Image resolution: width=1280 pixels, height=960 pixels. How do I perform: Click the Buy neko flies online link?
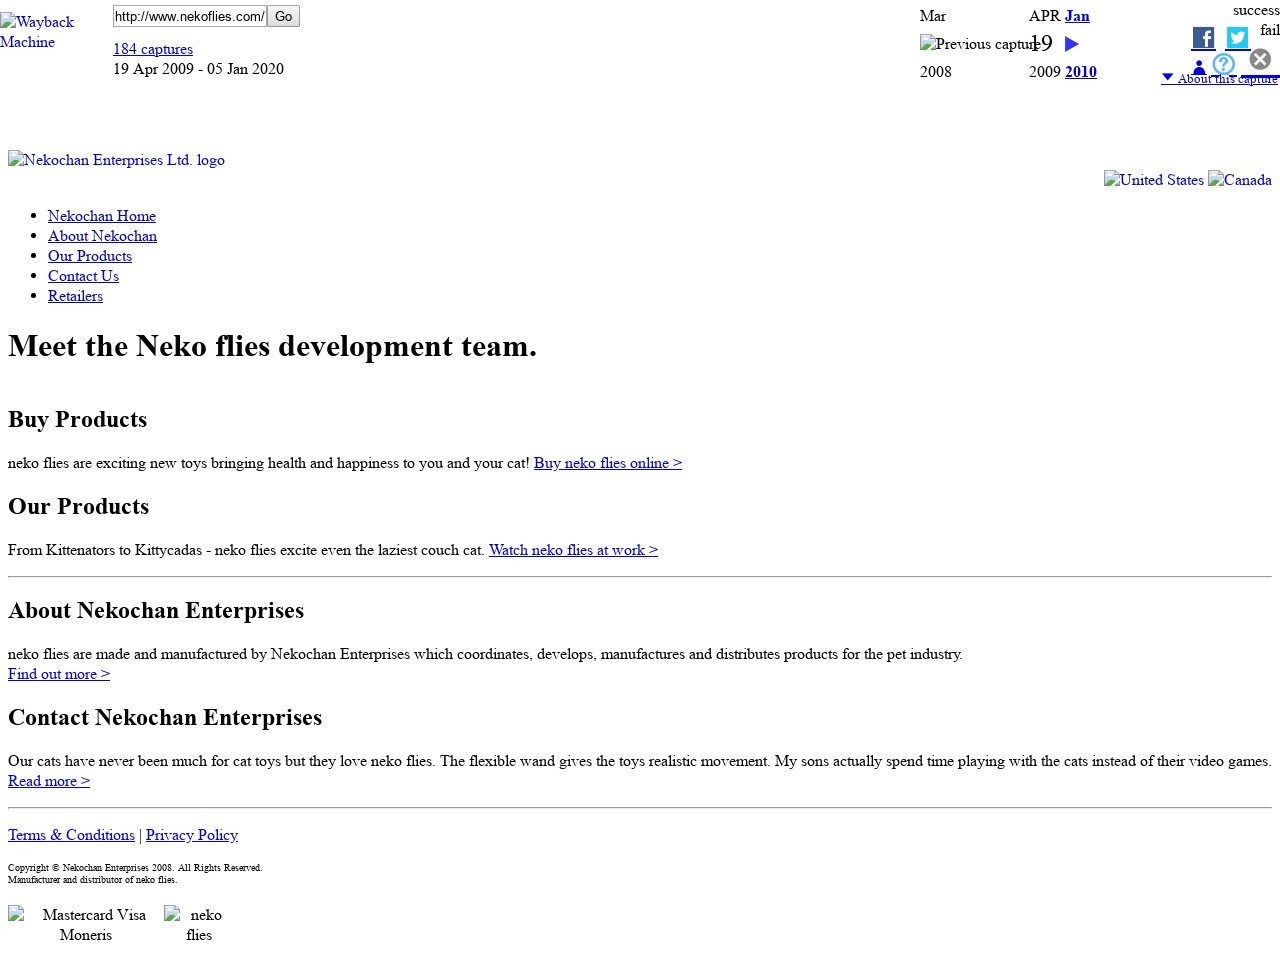point(607,463)
